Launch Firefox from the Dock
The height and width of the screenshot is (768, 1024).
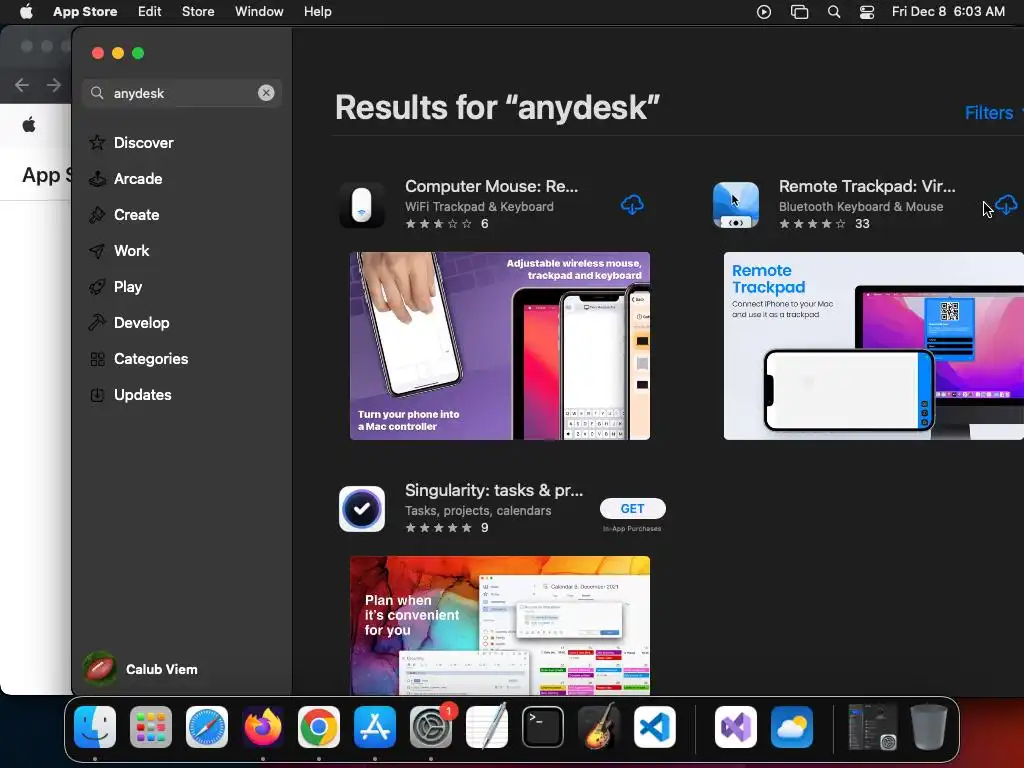tap(263, 727)
